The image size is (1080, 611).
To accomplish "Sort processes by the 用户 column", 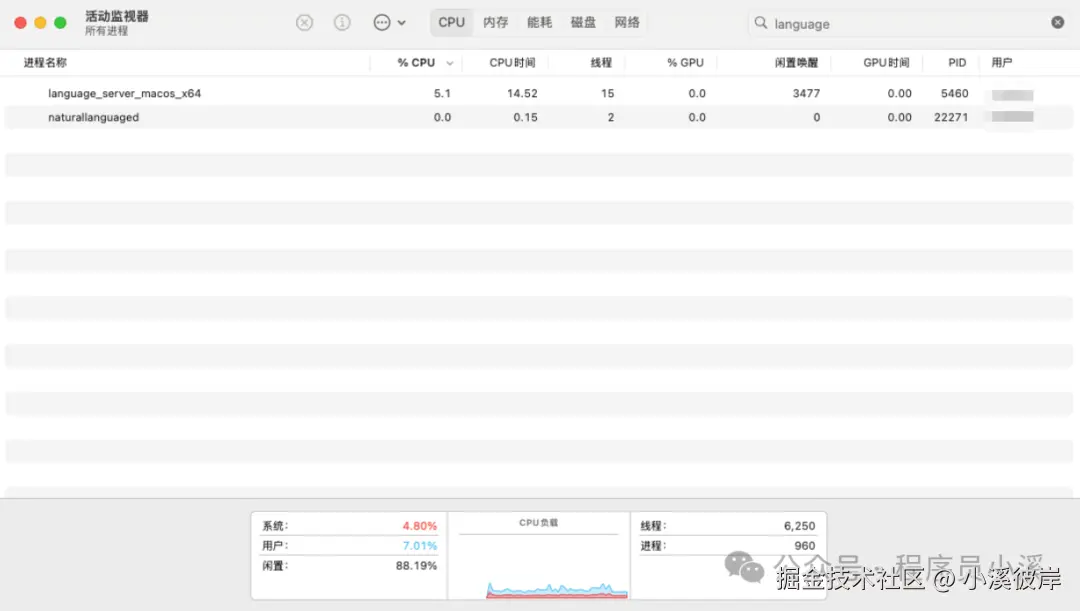I will point(1003,62).
